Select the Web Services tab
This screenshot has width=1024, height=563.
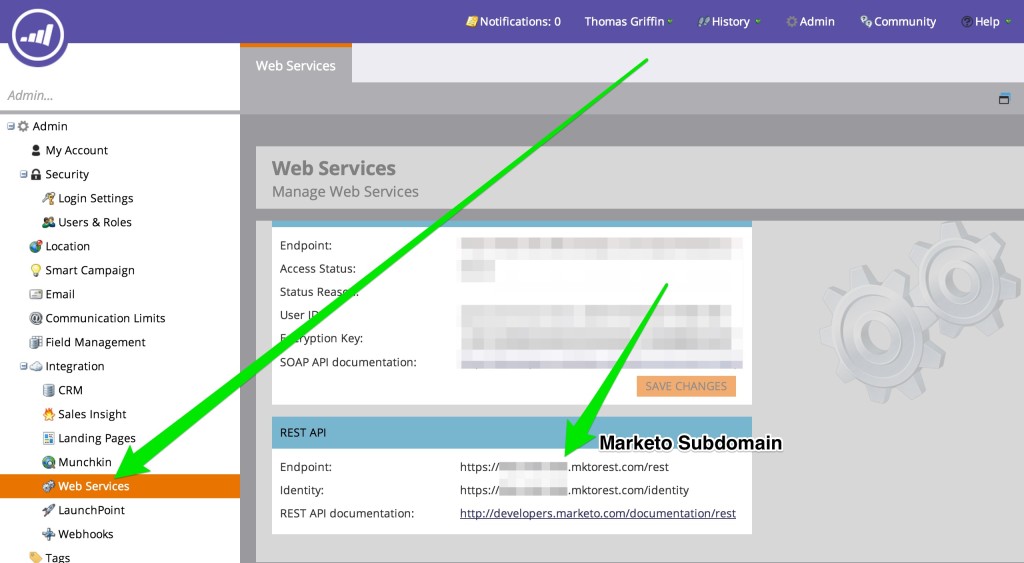(296, 65)
